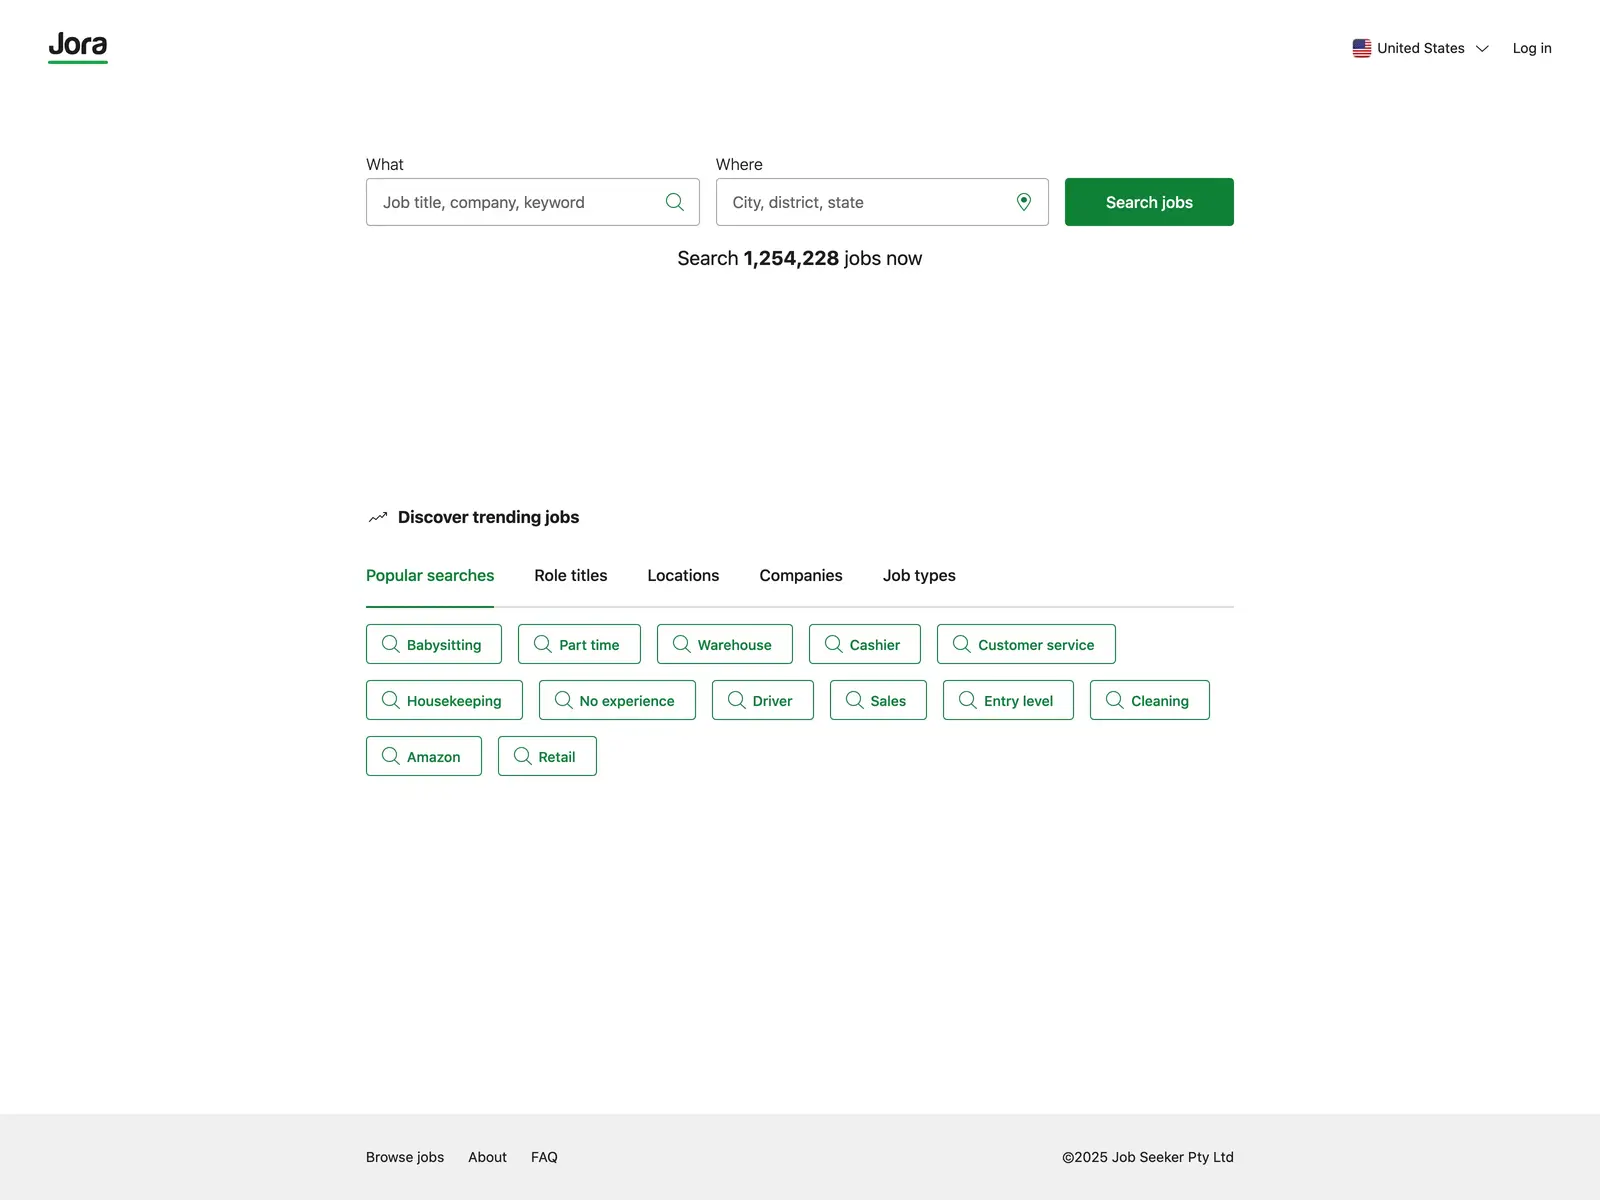
Task: Open the Locations tab
Action: tap(683, 576)
